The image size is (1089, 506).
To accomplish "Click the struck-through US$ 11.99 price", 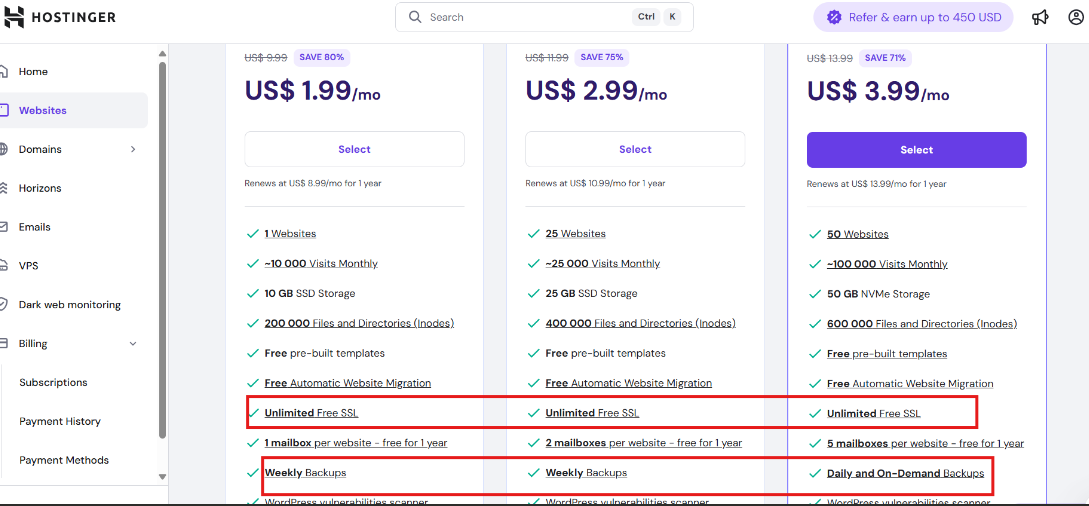I will pyautogui.click(x=547, y=58).
